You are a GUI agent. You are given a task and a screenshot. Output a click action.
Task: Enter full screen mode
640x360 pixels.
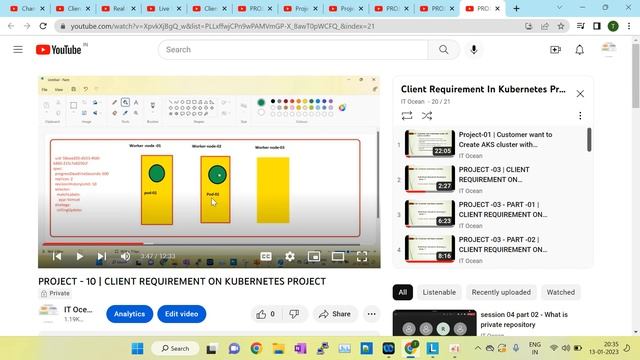click(362, 256)
